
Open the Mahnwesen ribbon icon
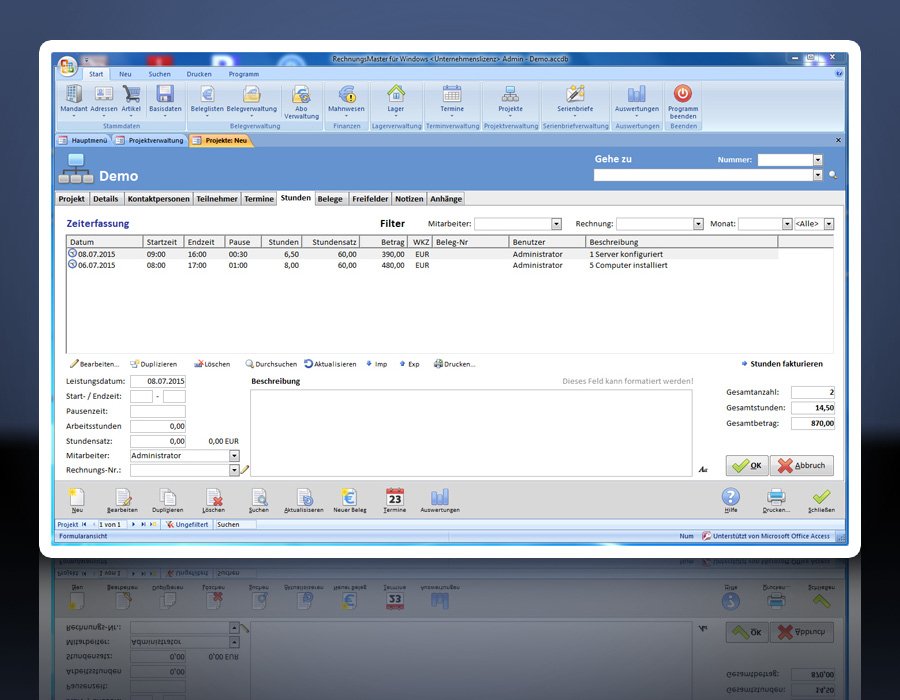tap(346, 96)
